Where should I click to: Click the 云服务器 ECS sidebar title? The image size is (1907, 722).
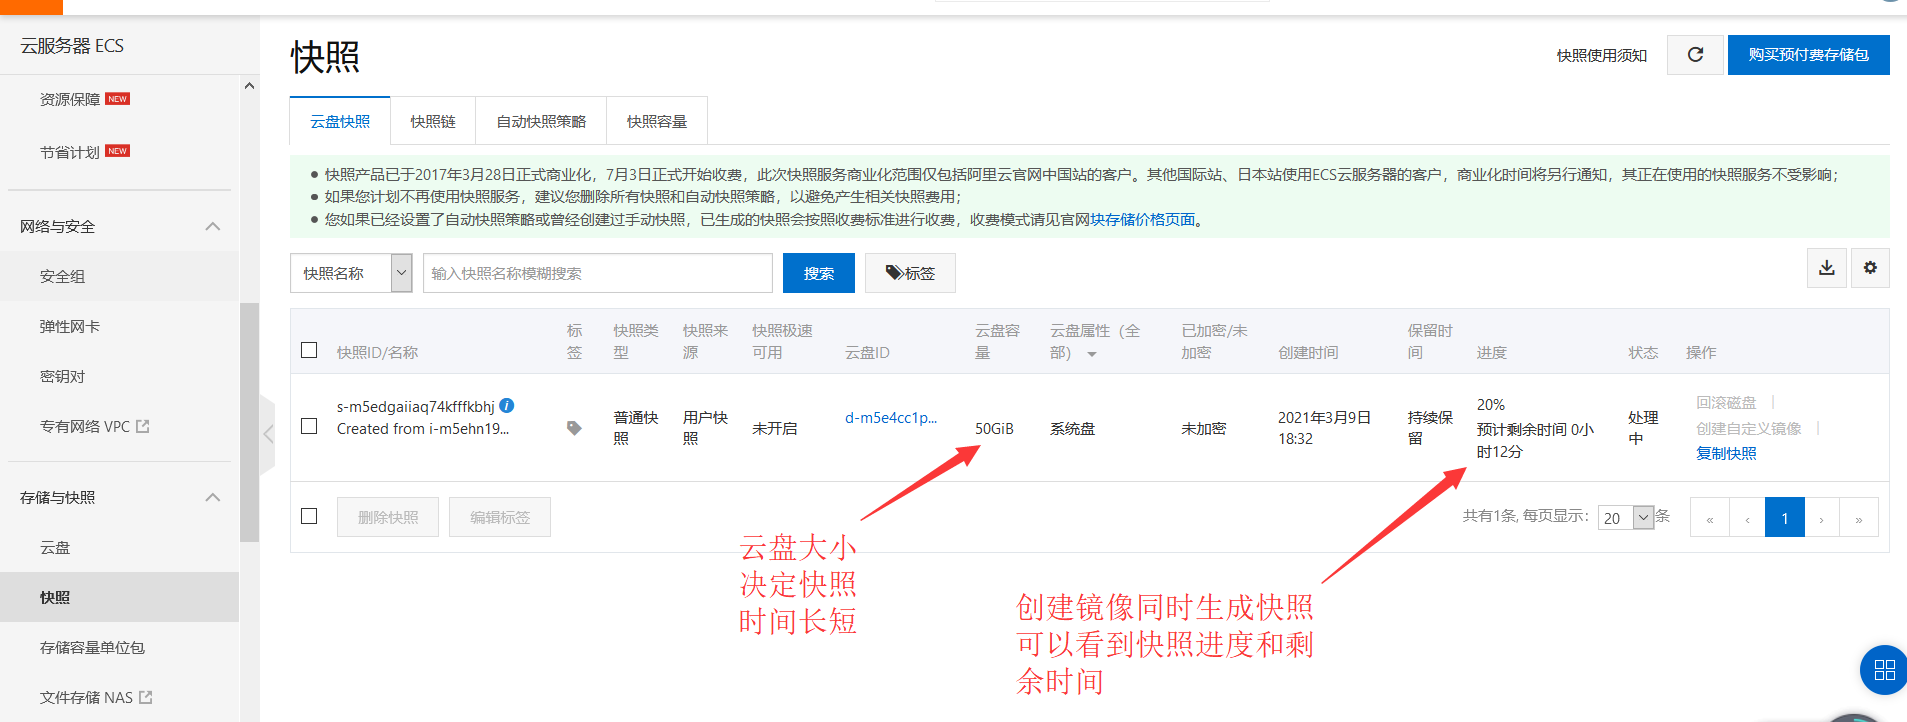coord(72,46)
